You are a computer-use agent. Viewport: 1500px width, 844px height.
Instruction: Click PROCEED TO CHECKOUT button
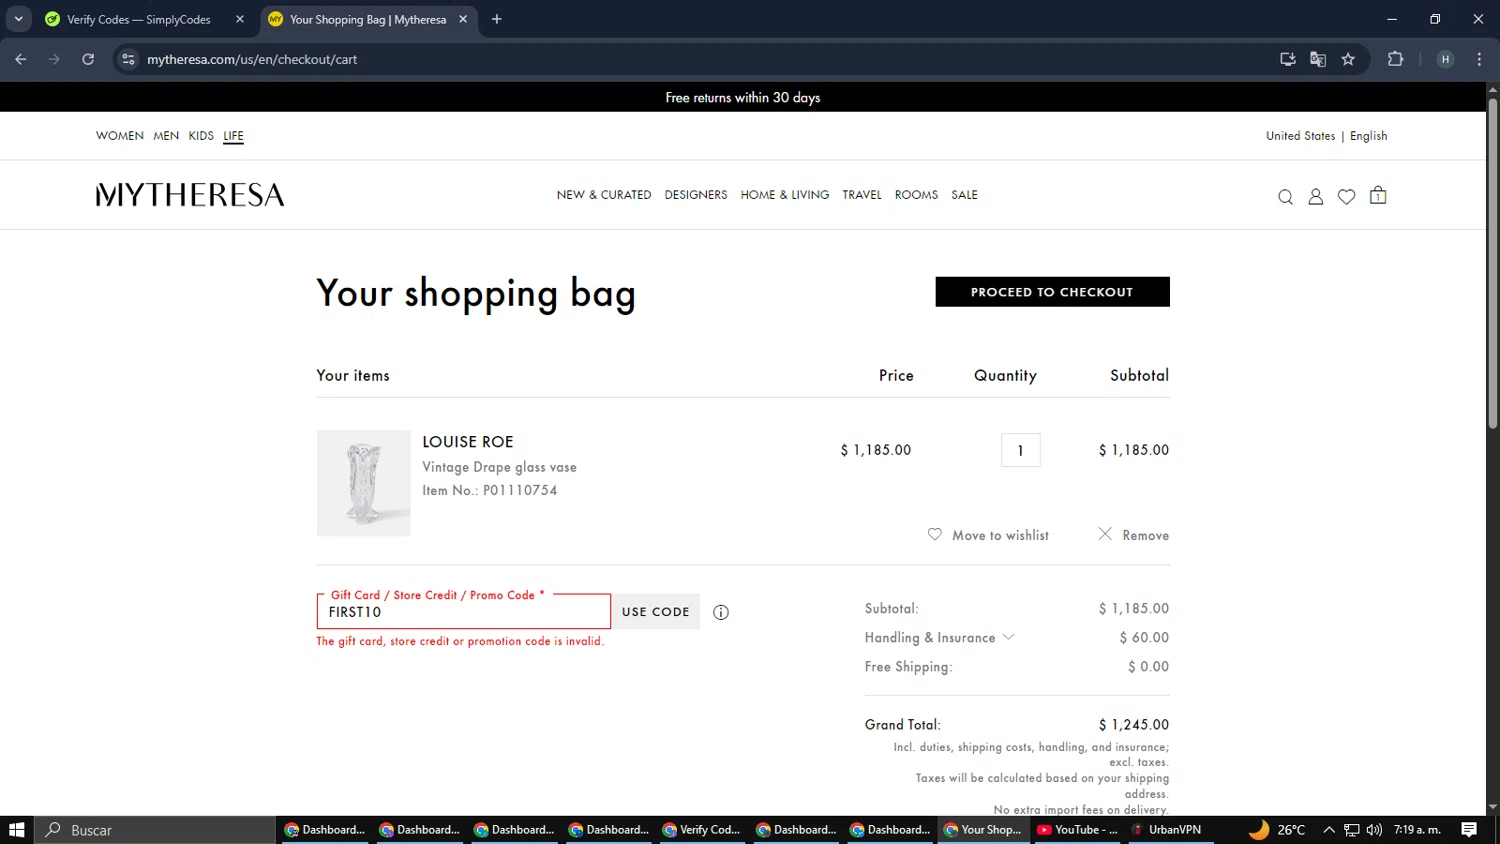coord(1052,292)
